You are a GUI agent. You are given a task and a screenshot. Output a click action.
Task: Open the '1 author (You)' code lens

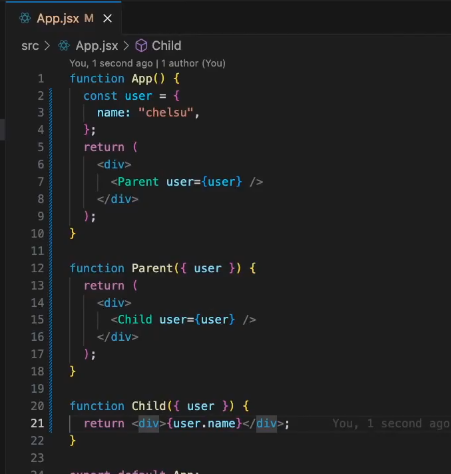[194, 63]
